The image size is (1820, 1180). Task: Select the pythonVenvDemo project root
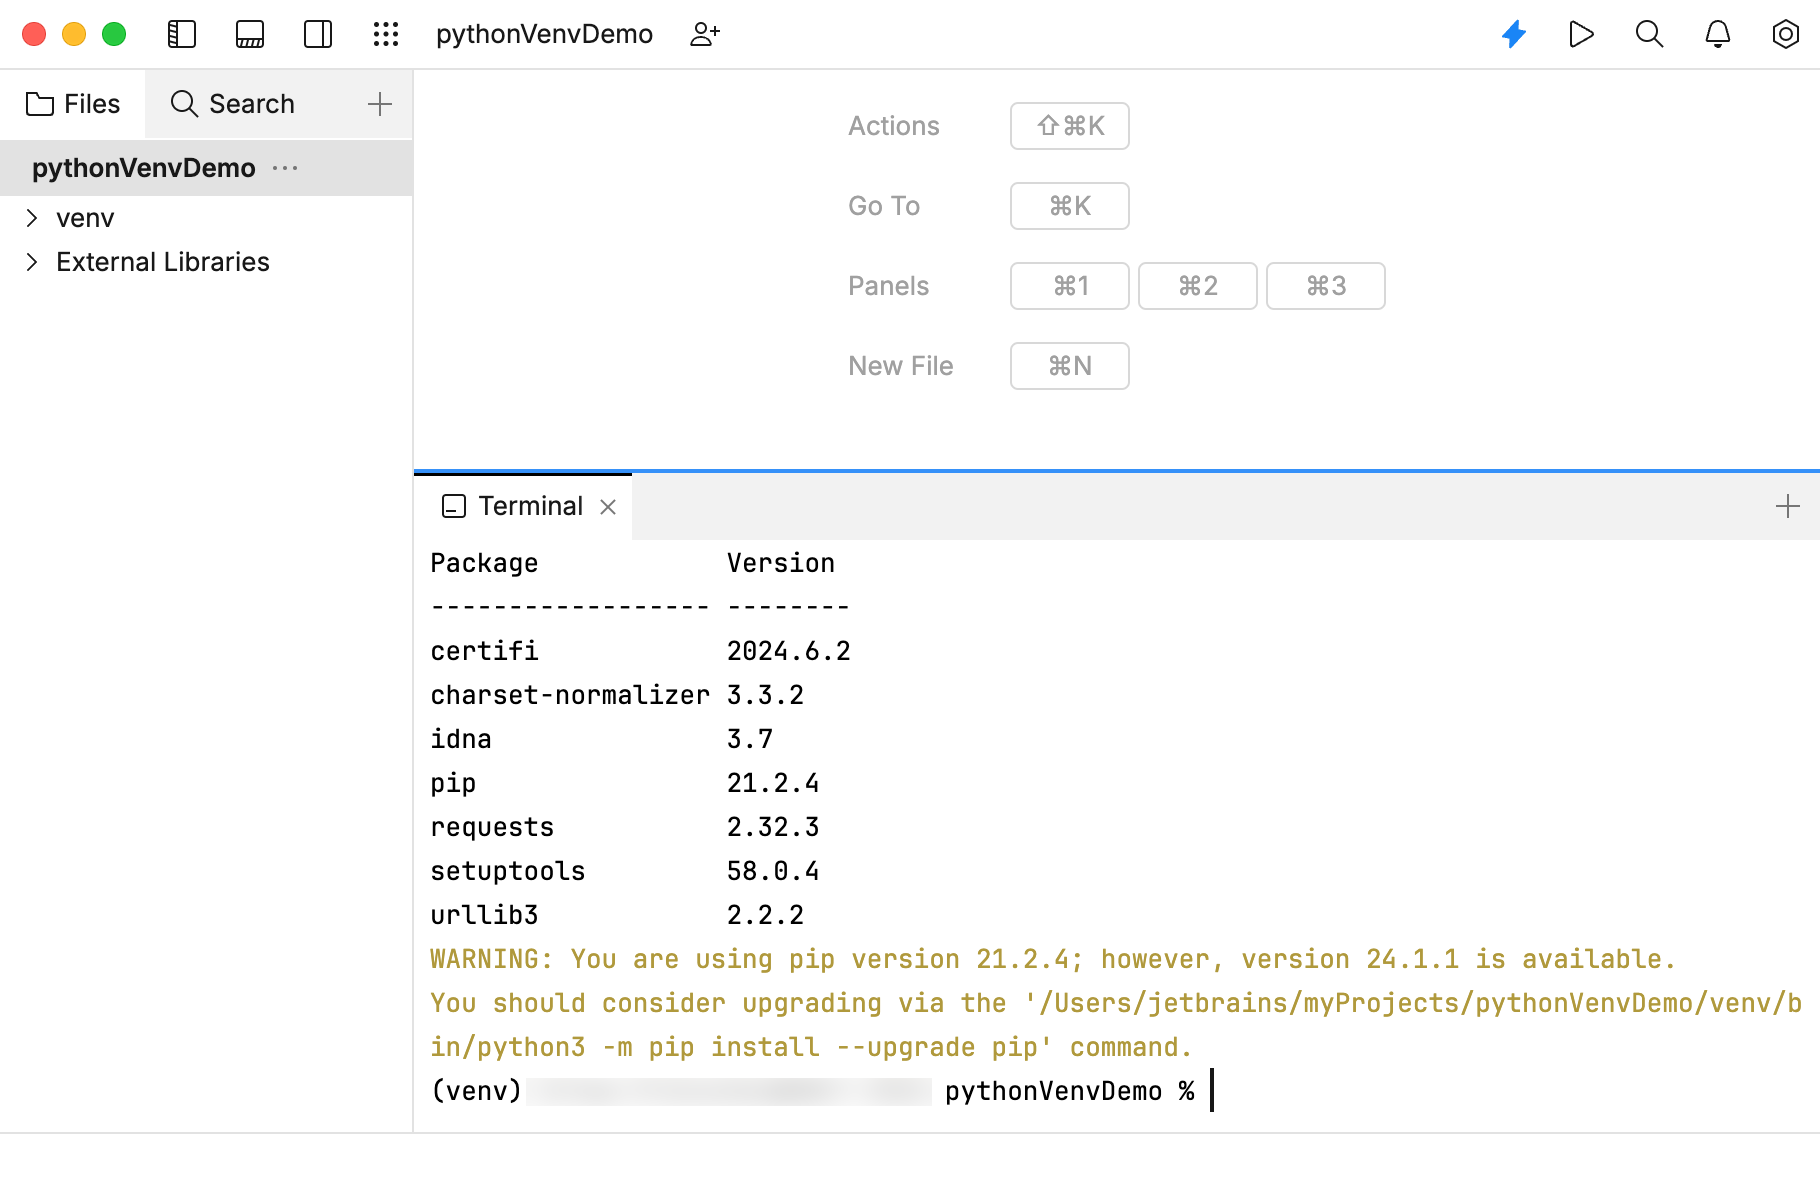143,167
